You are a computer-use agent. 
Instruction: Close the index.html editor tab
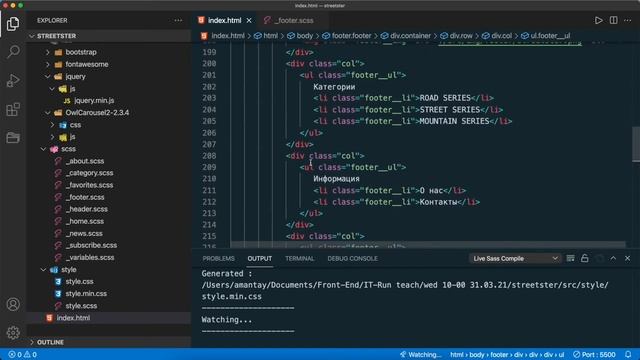point(249,20)
